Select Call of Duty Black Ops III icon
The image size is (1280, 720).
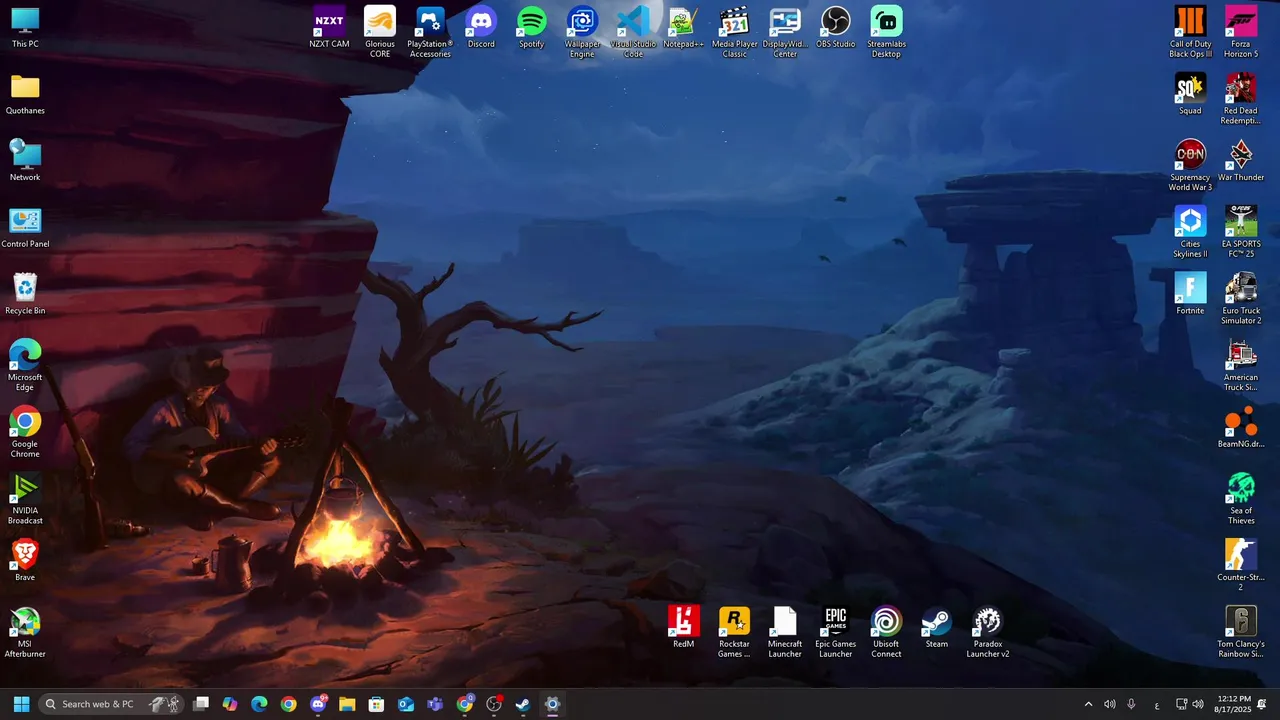[x=1190, y=32]
